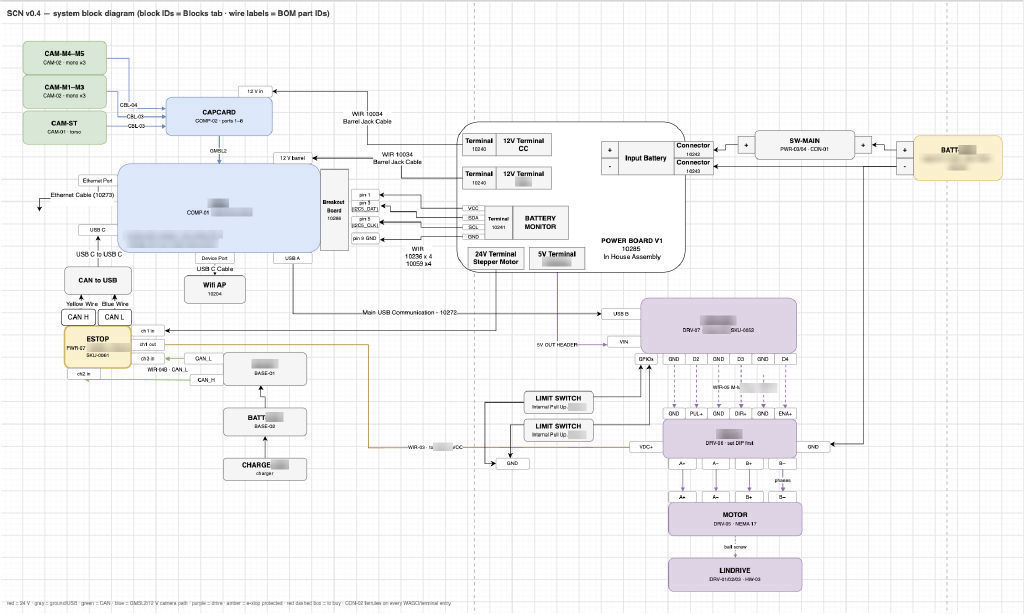This screenshot has height=614, width=1024.
Task: Click the D2 pin box
Action: tap(696, 359)
